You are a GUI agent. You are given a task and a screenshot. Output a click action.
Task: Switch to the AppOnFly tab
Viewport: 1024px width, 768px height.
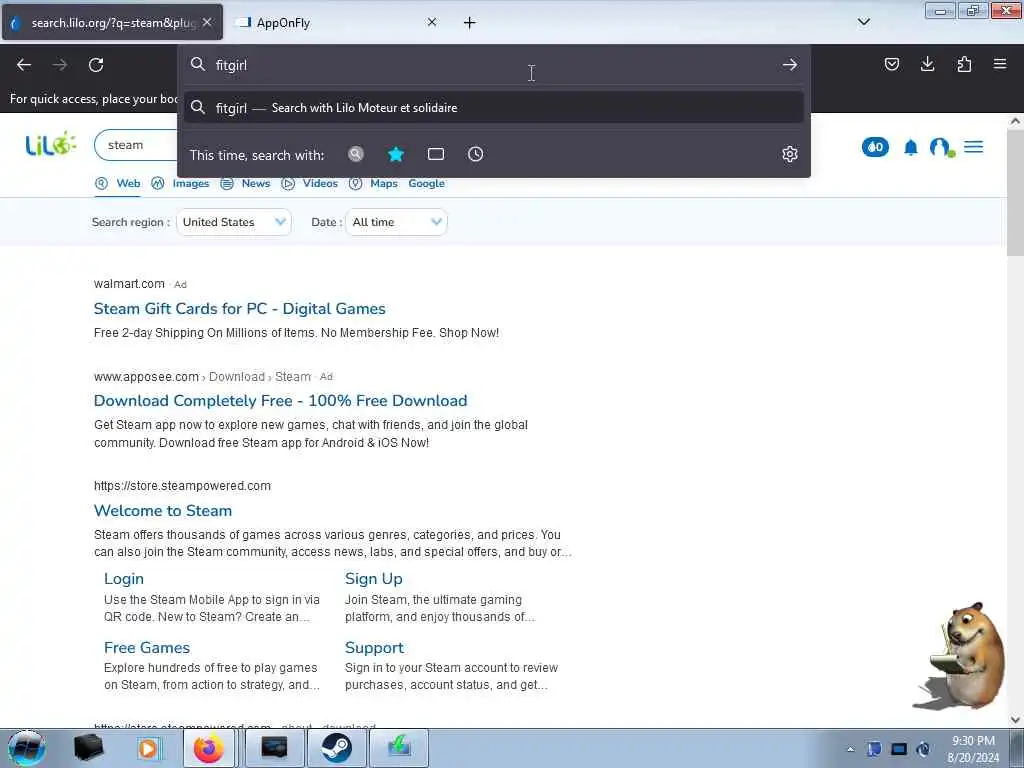(337, 23)
